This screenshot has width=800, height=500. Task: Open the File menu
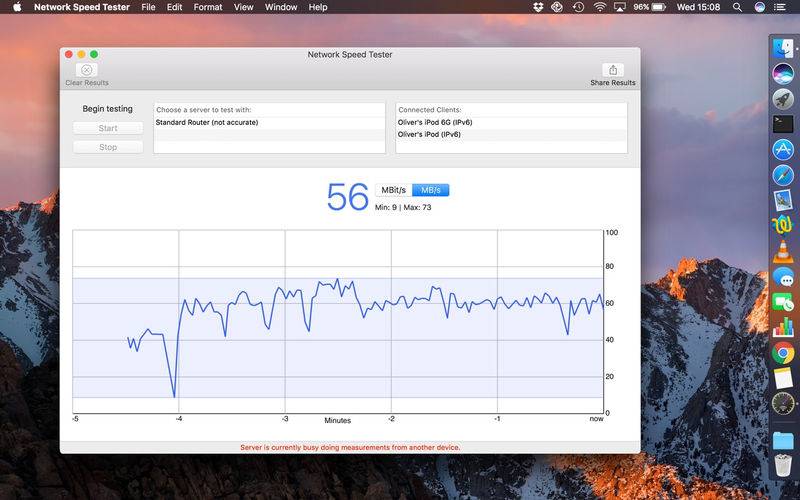pyautogui.click(x=148, y=7)
